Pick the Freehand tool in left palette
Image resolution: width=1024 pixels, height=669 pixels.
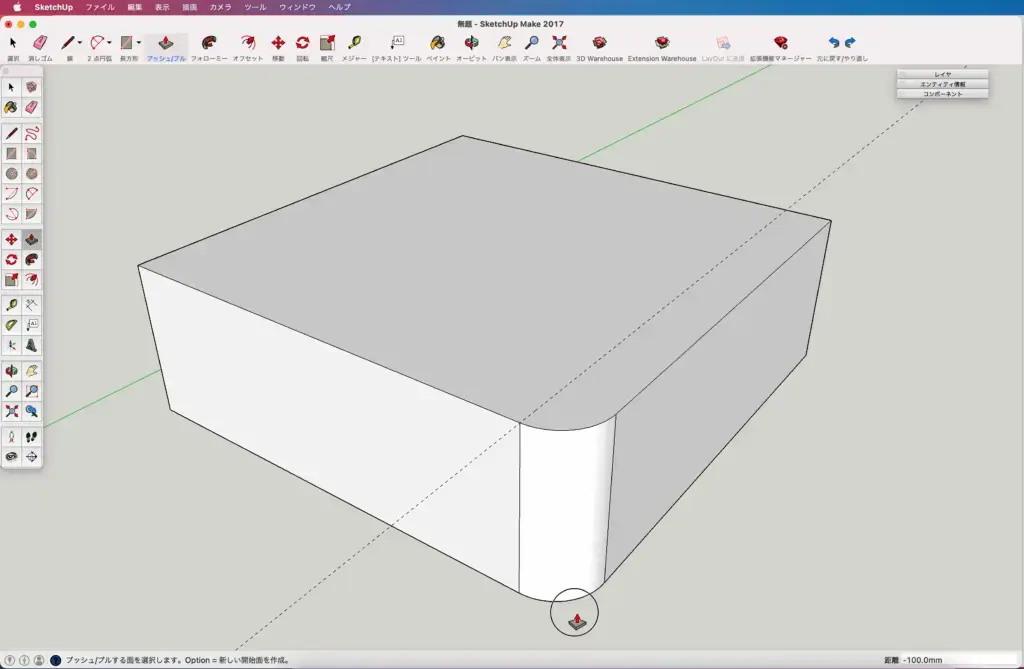tap(31, 133)
